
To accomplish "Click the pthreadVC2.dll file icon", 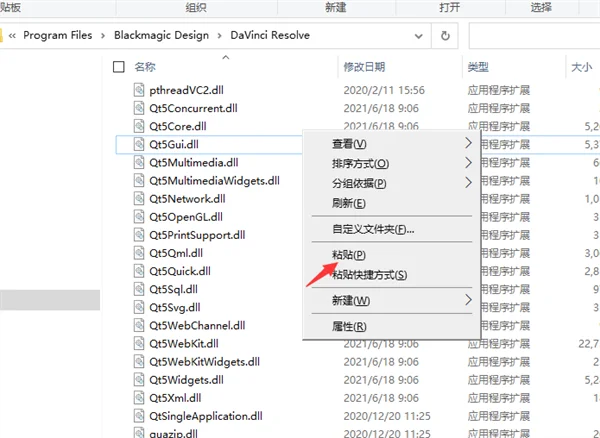I will pos(139,90).
